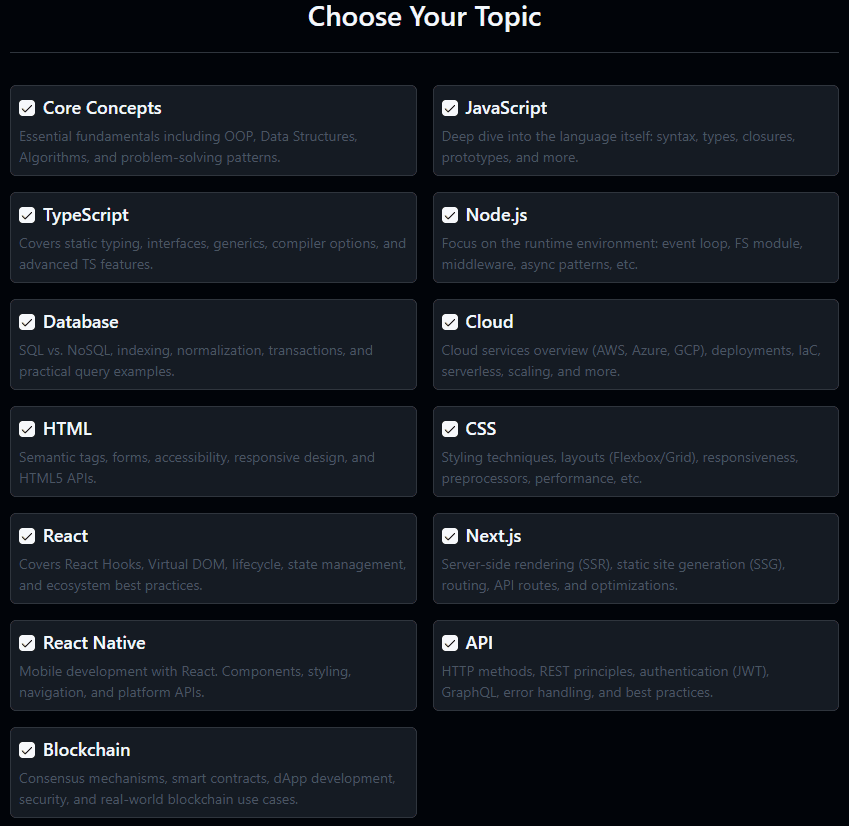The height and width of the screenshot is (826, 849).
Task: Select the Blockchain topic card
Action: (213, 772)
